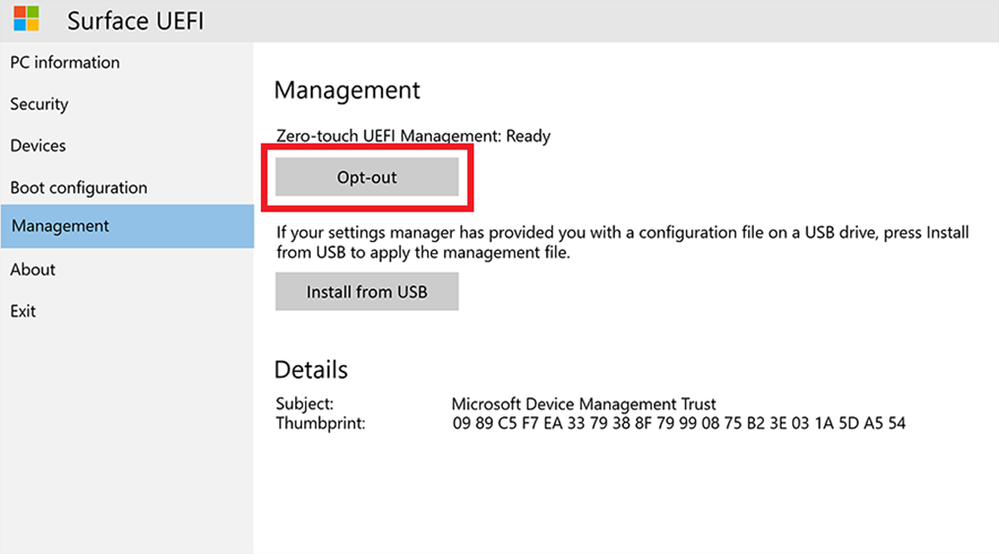Click the Surface UEFI title text
Viewport: 999px width, 554px height.
[x=135, y=20]
